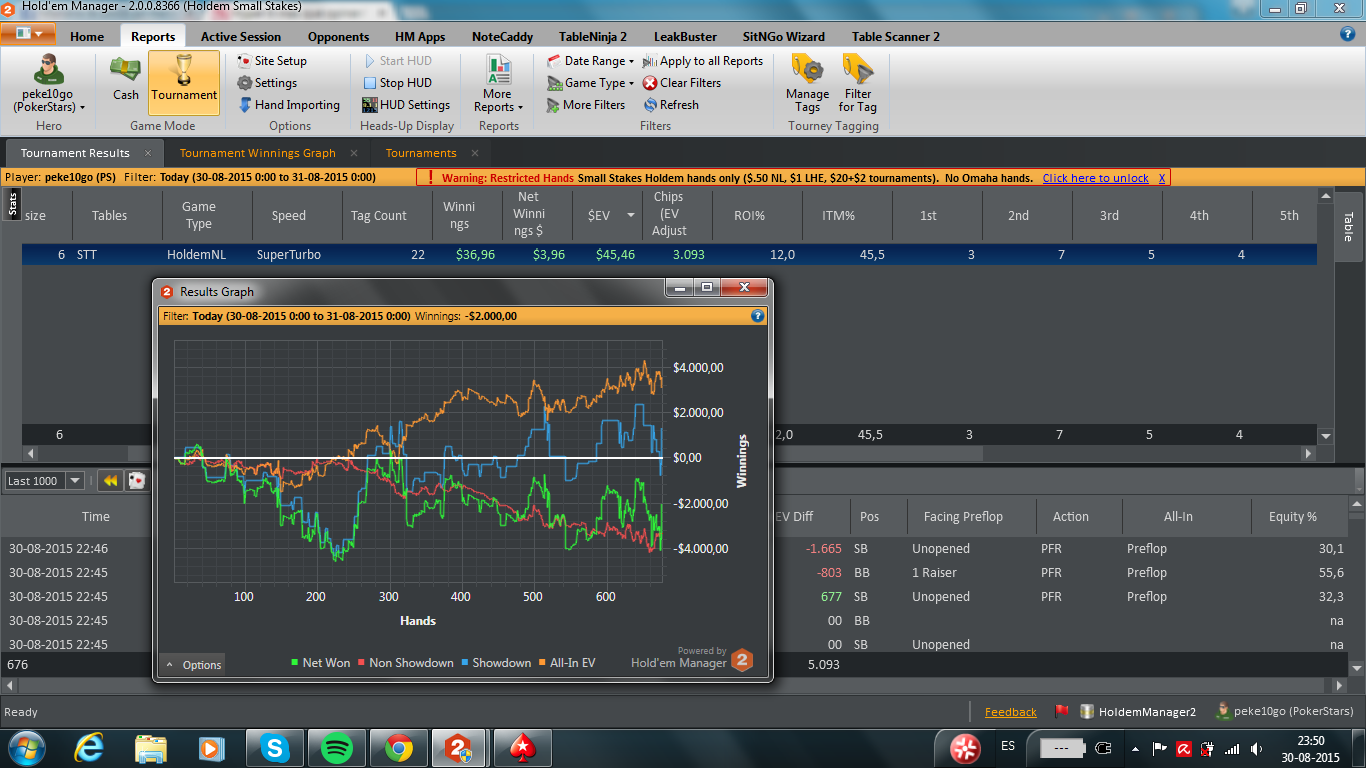The width and height of the screenshot is (1366, 768).
Task: Open Spotify from the taskbar
Action: pos(336,748)
